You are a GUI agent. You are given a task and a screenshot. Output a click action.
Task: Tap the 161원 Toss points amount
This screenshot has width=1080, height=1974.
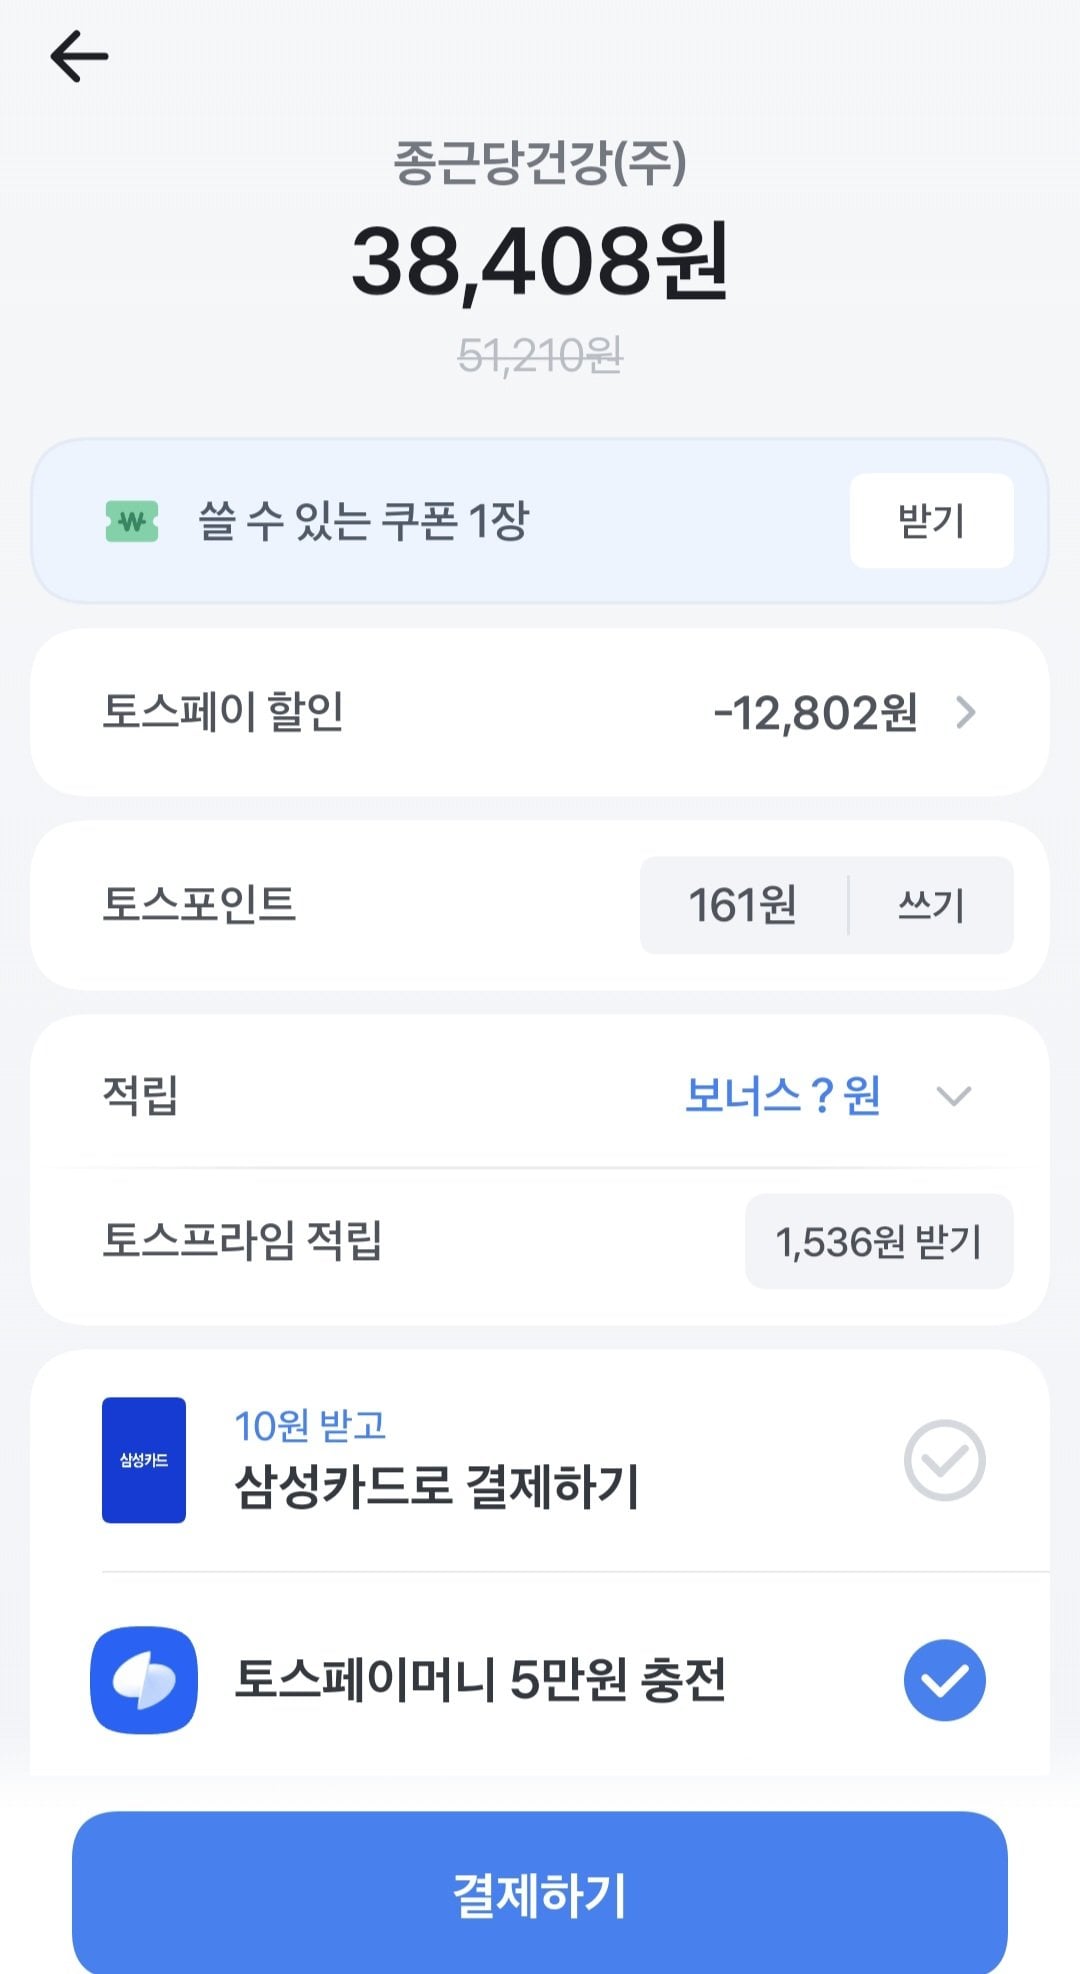[742, 905]
